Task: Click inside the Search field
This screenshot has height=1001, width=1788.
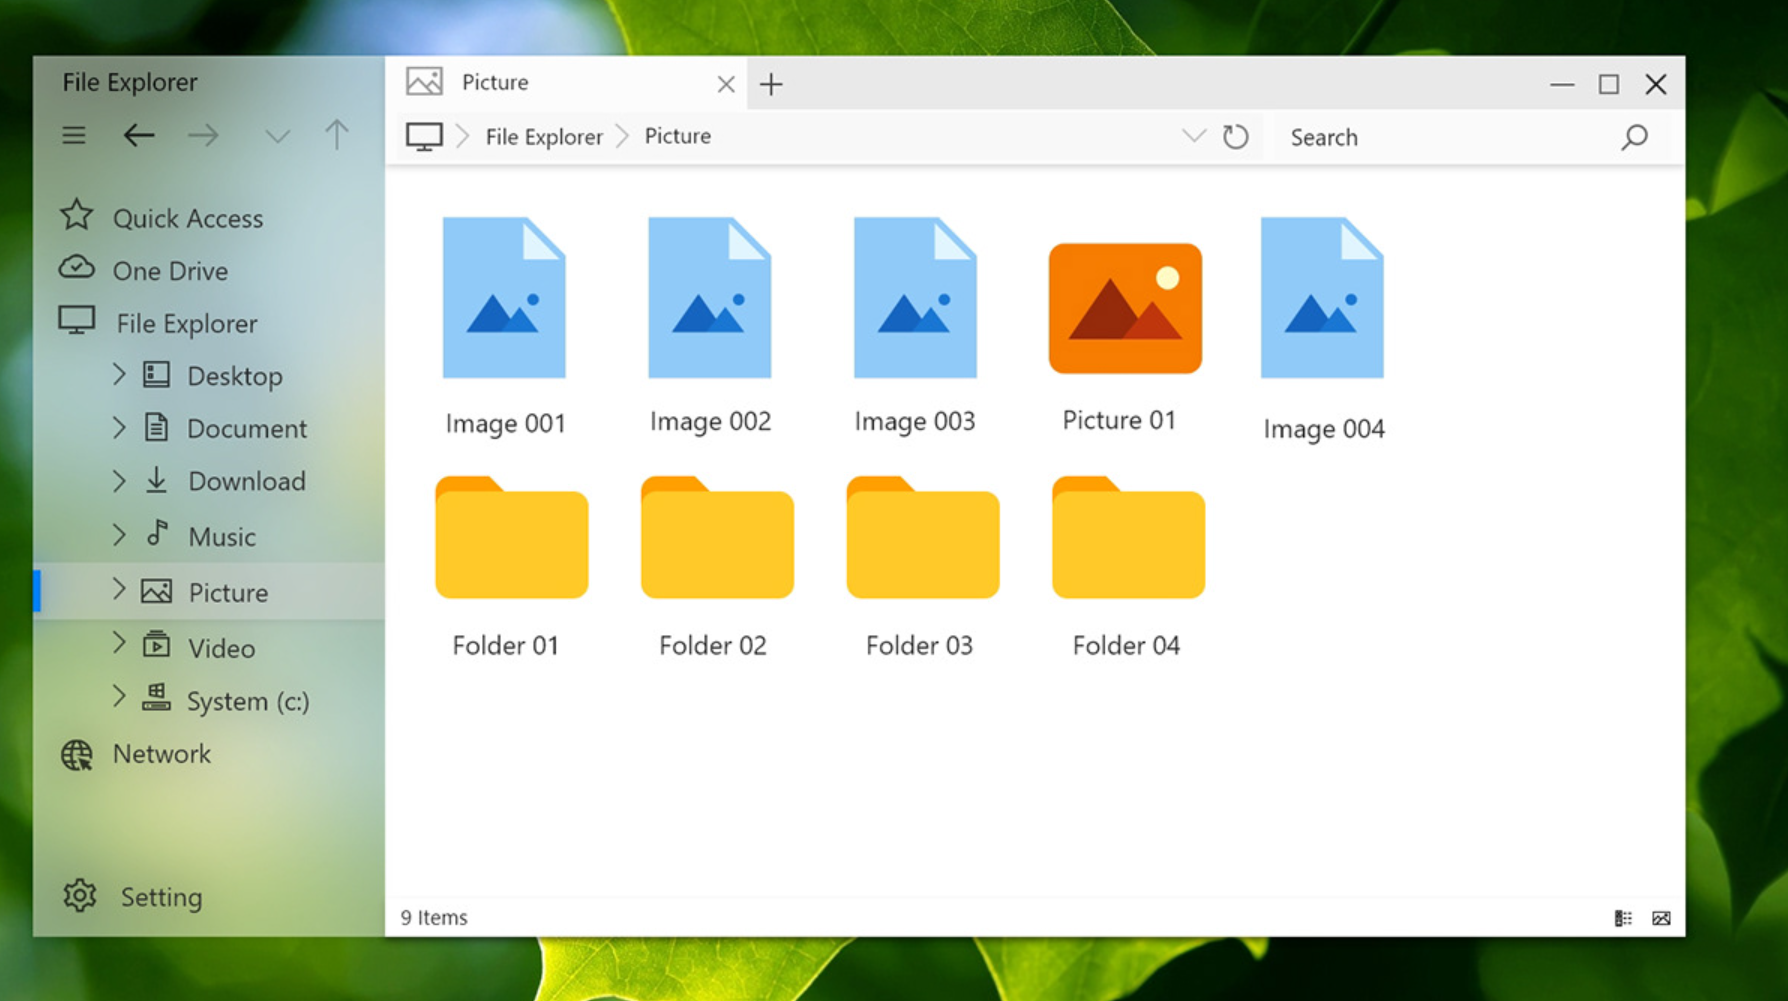Action: point(1440,137)
